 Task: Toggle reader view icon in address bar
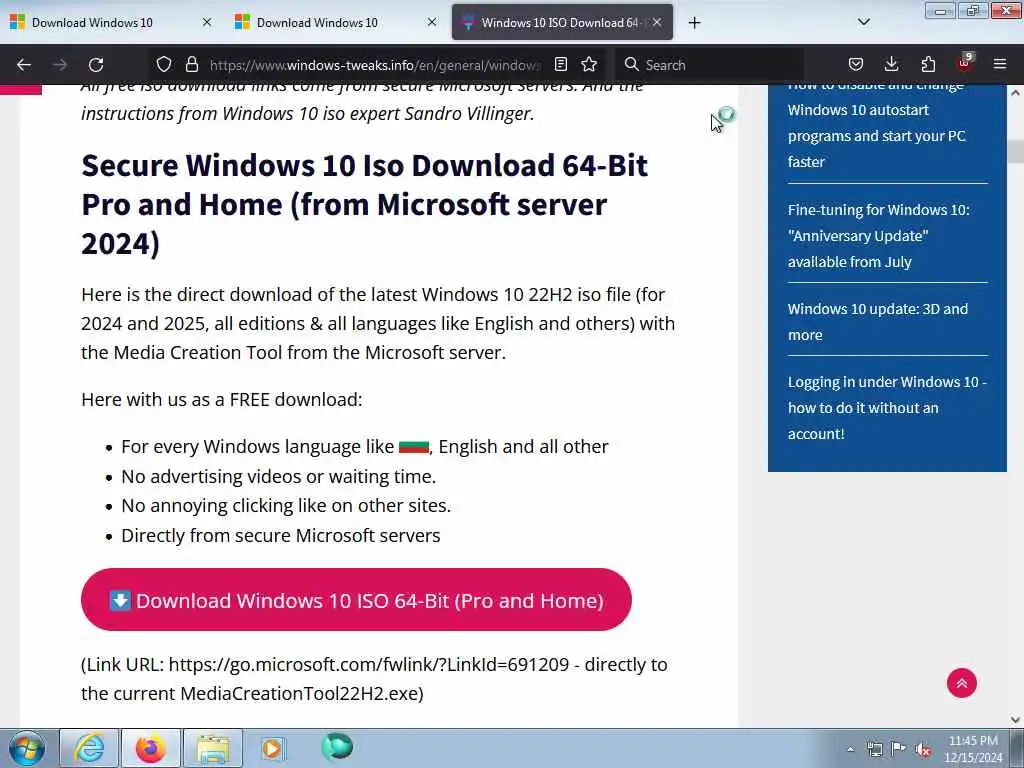point(561,64)
